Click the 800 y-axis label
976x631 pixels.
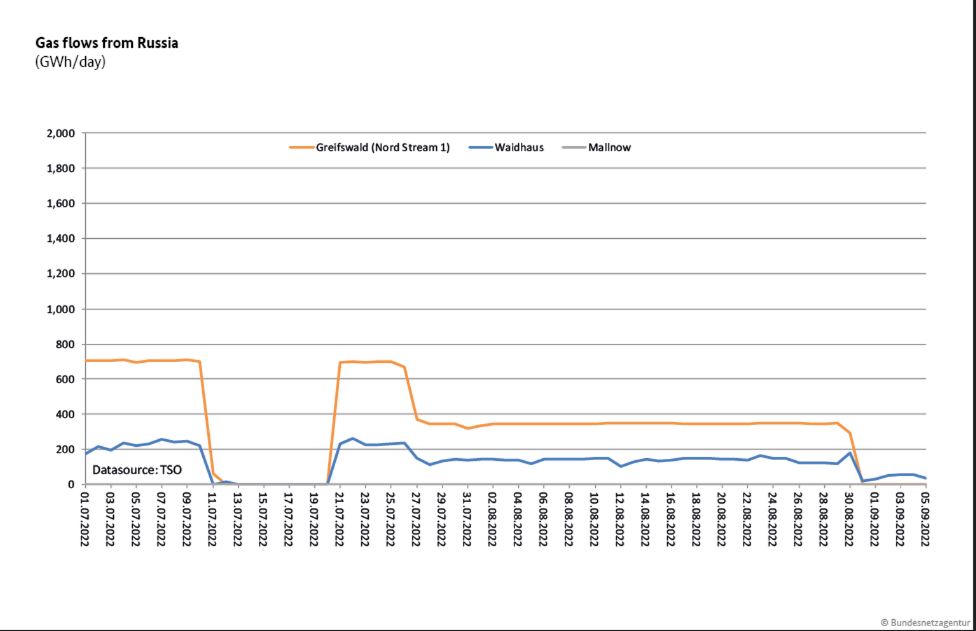point(65,344)
